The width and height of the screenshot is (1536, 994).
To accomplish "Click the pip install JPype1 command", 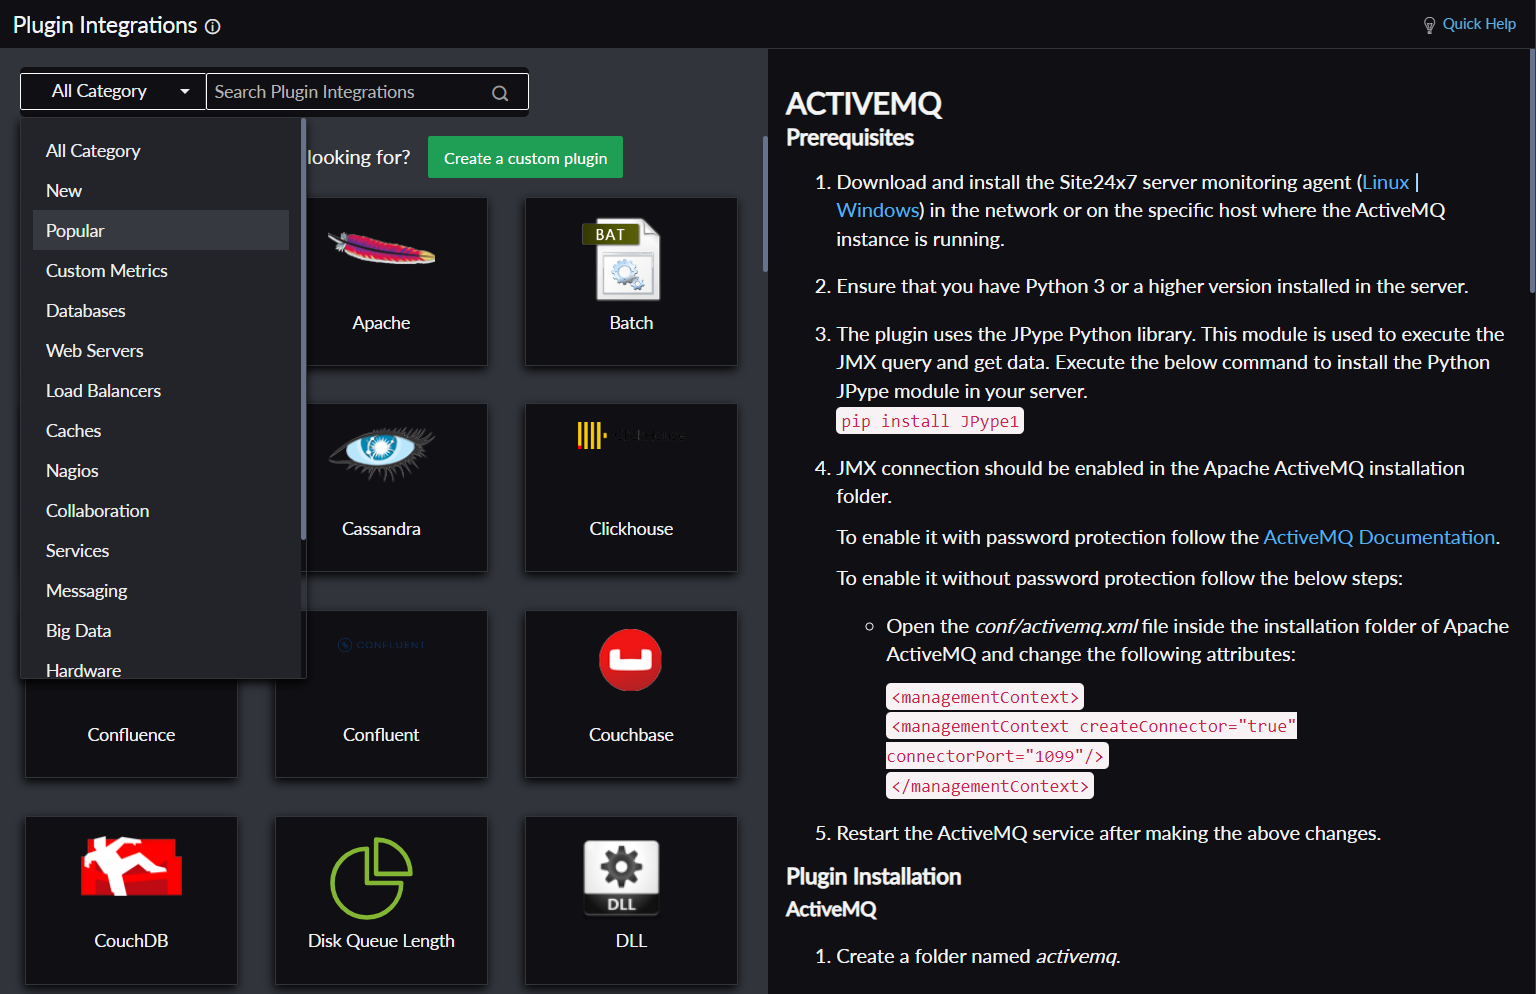I will click(x=930, y=421).
